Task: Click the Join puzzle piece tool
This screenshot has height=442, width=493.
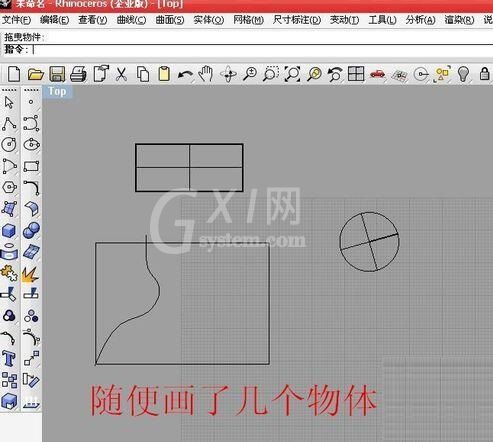Action: [9, 273]
